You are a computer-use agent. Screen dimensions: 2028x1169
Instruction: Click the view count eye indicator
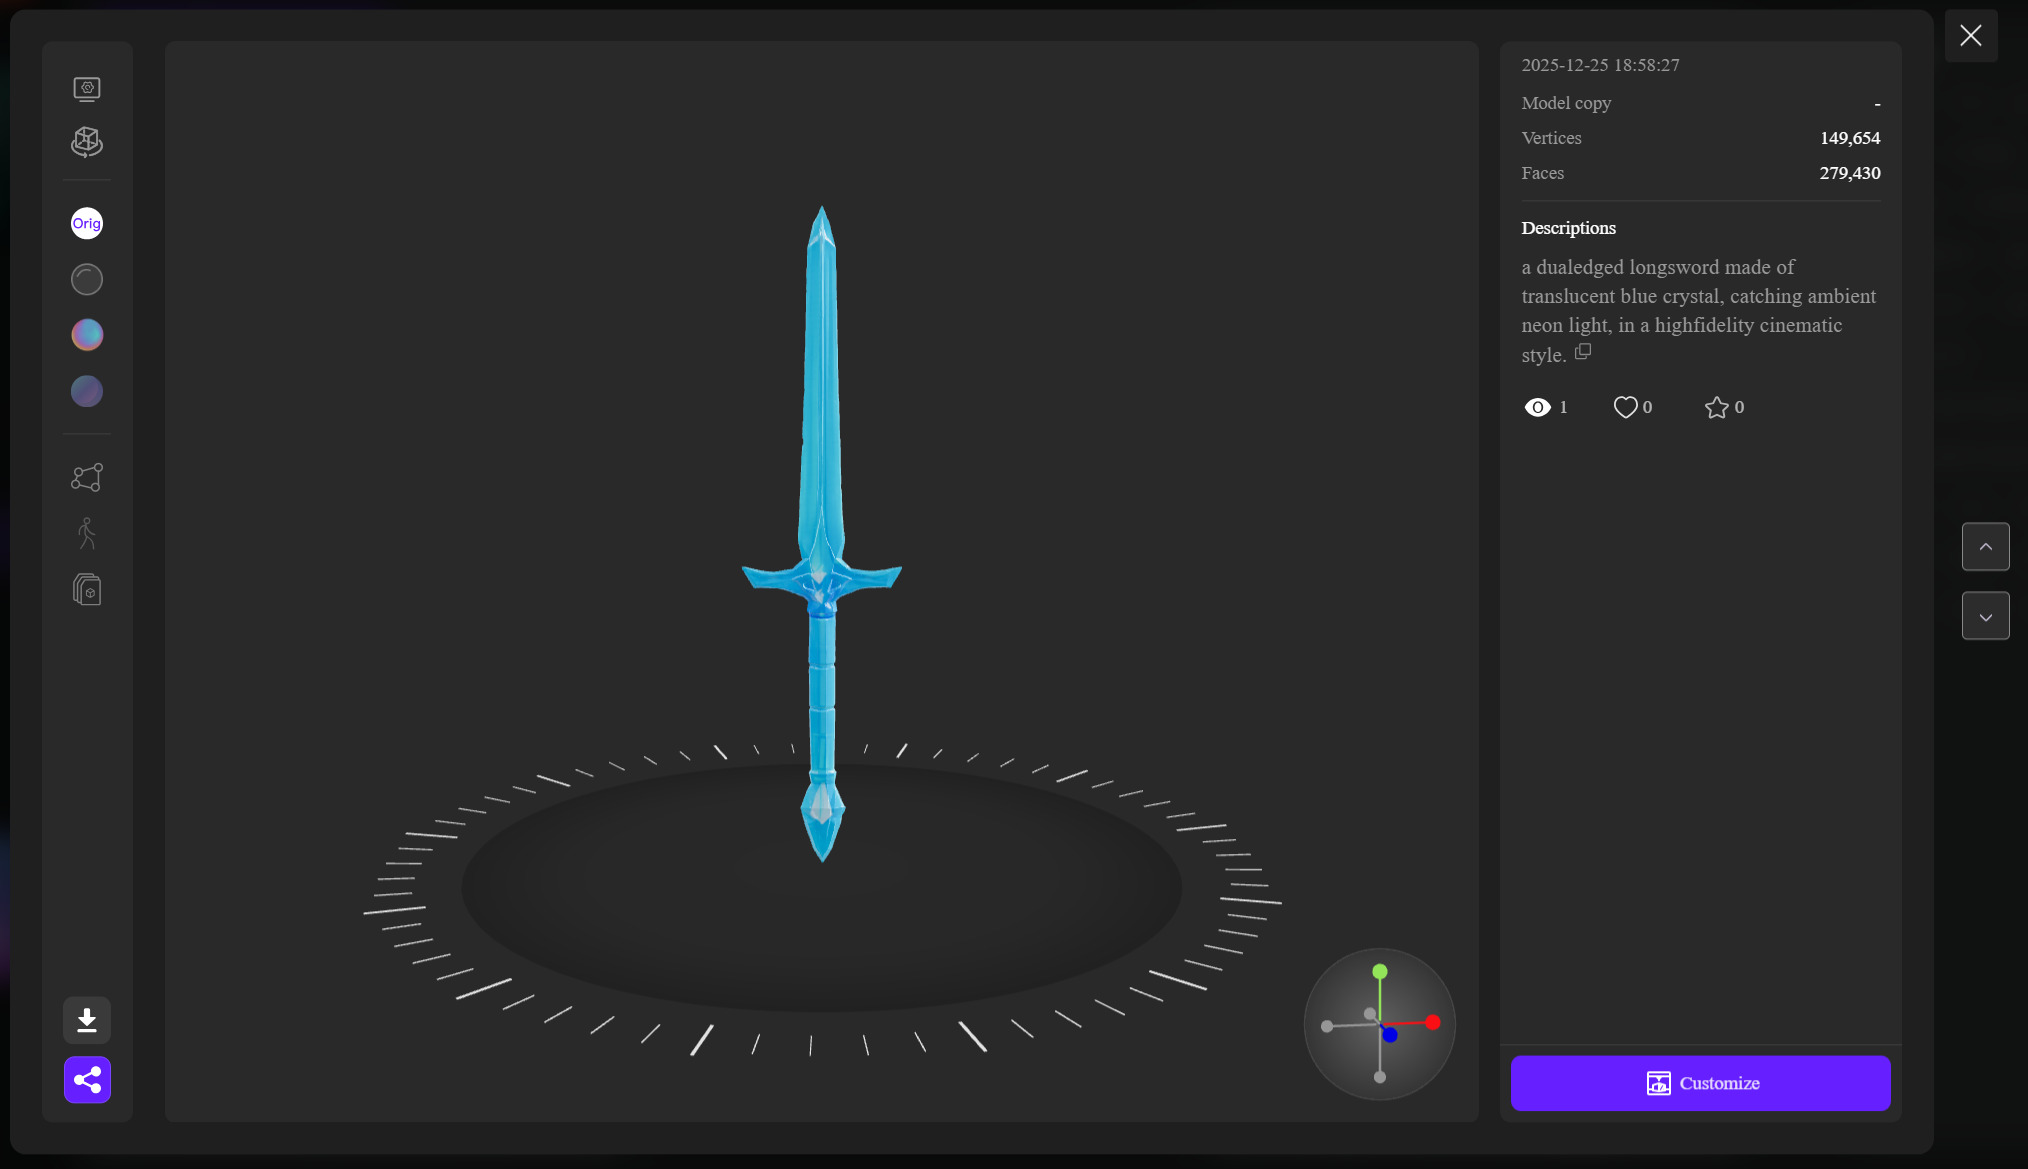pos(1537,406)
